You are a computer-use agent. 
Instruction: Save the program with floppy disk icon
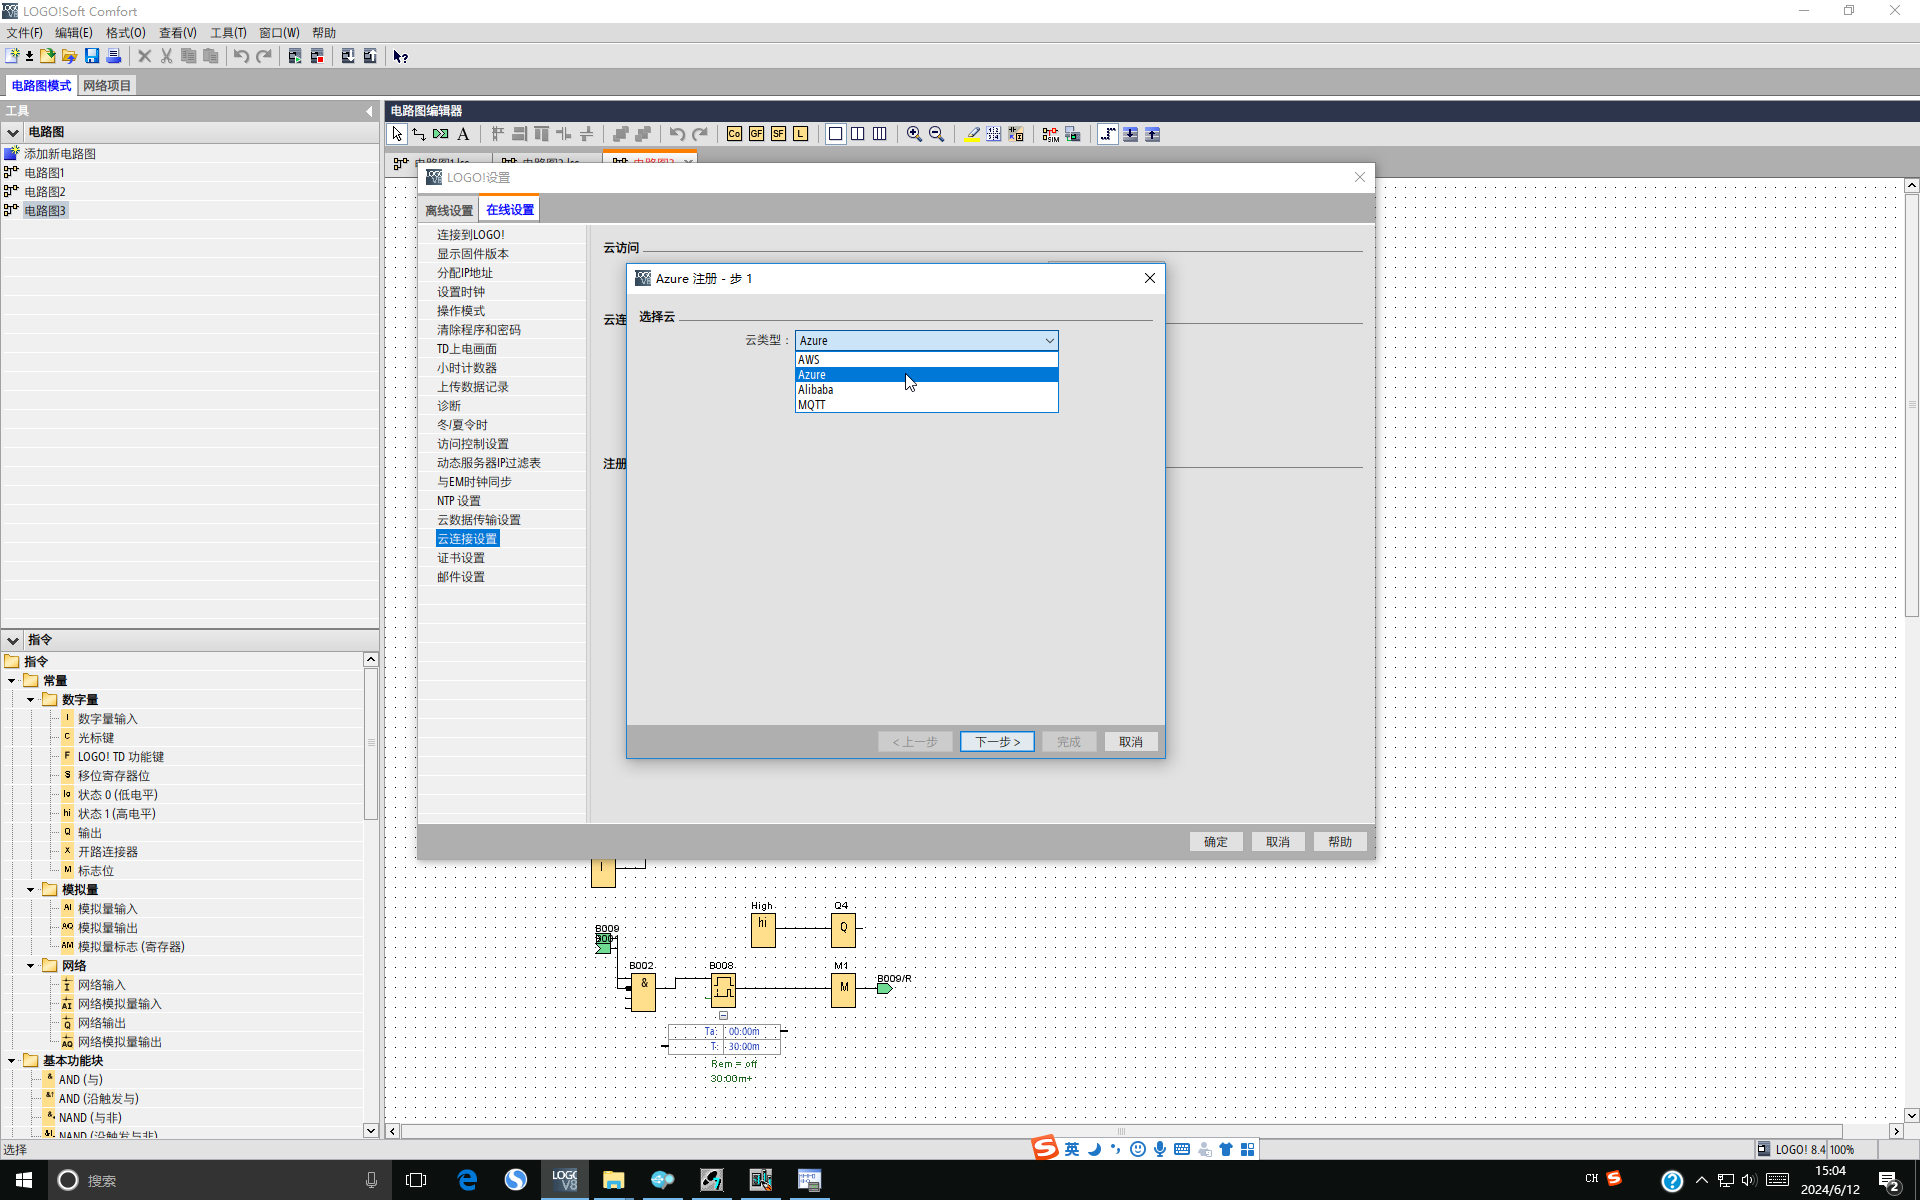point(92,56)
